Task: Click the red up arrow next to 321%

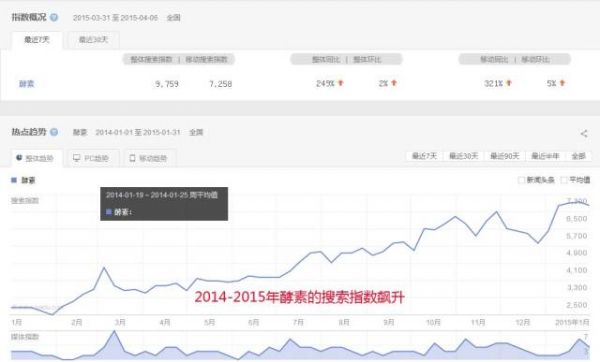Action: click(x=509, y=83)
